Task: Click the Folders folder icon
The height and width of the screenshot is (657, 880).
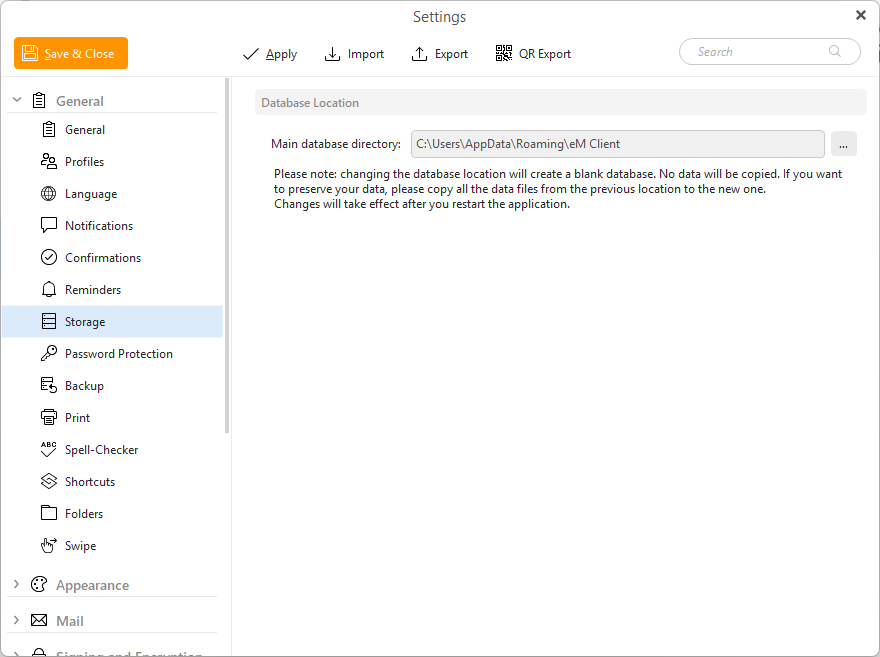Action: point(49,513)
